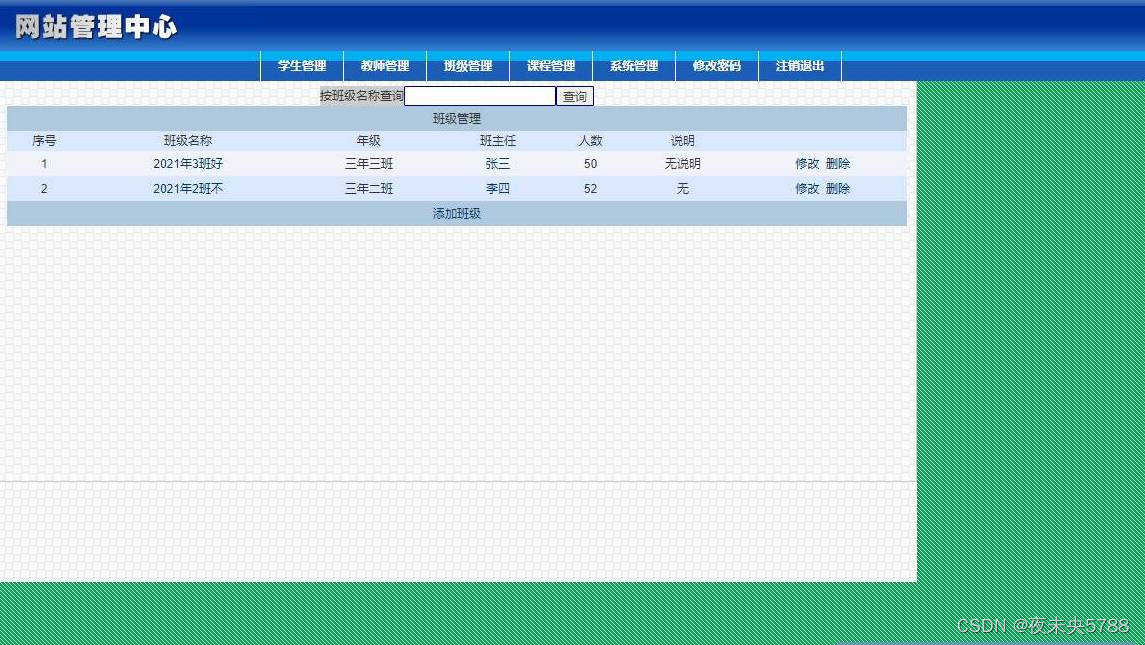Screen dimensions: 1145x645
Task: Select headcount cell 50
Action: coord(590,164)
